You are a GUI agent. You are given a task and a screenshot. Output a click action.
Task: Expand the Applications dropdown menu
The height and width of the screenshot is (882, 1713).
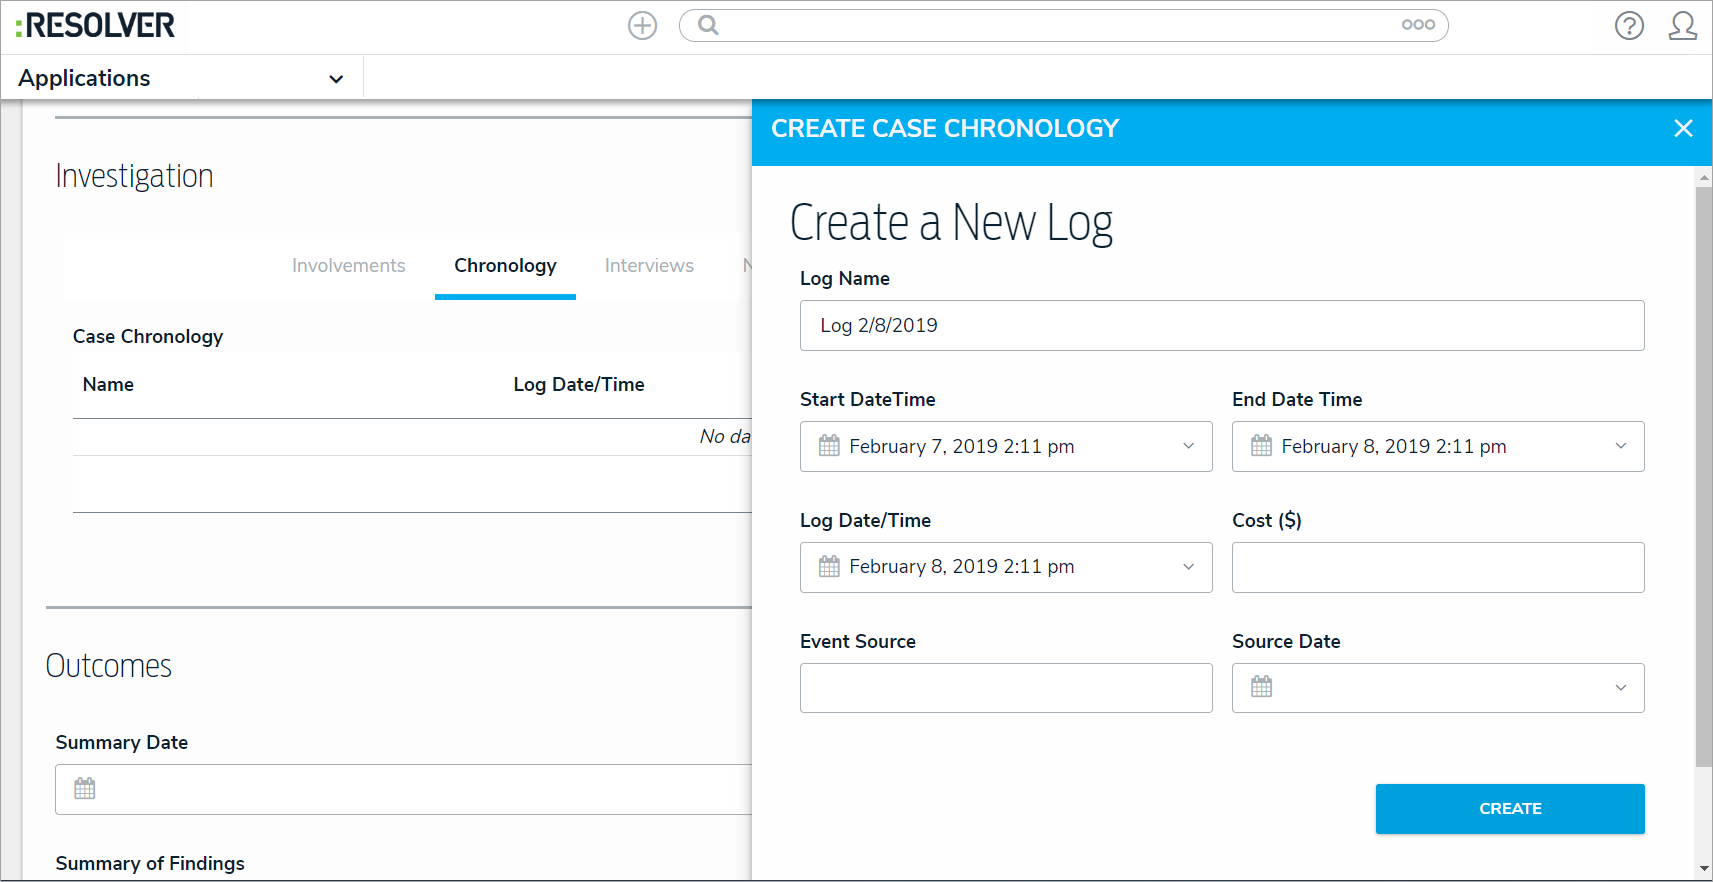pos(336,79)
